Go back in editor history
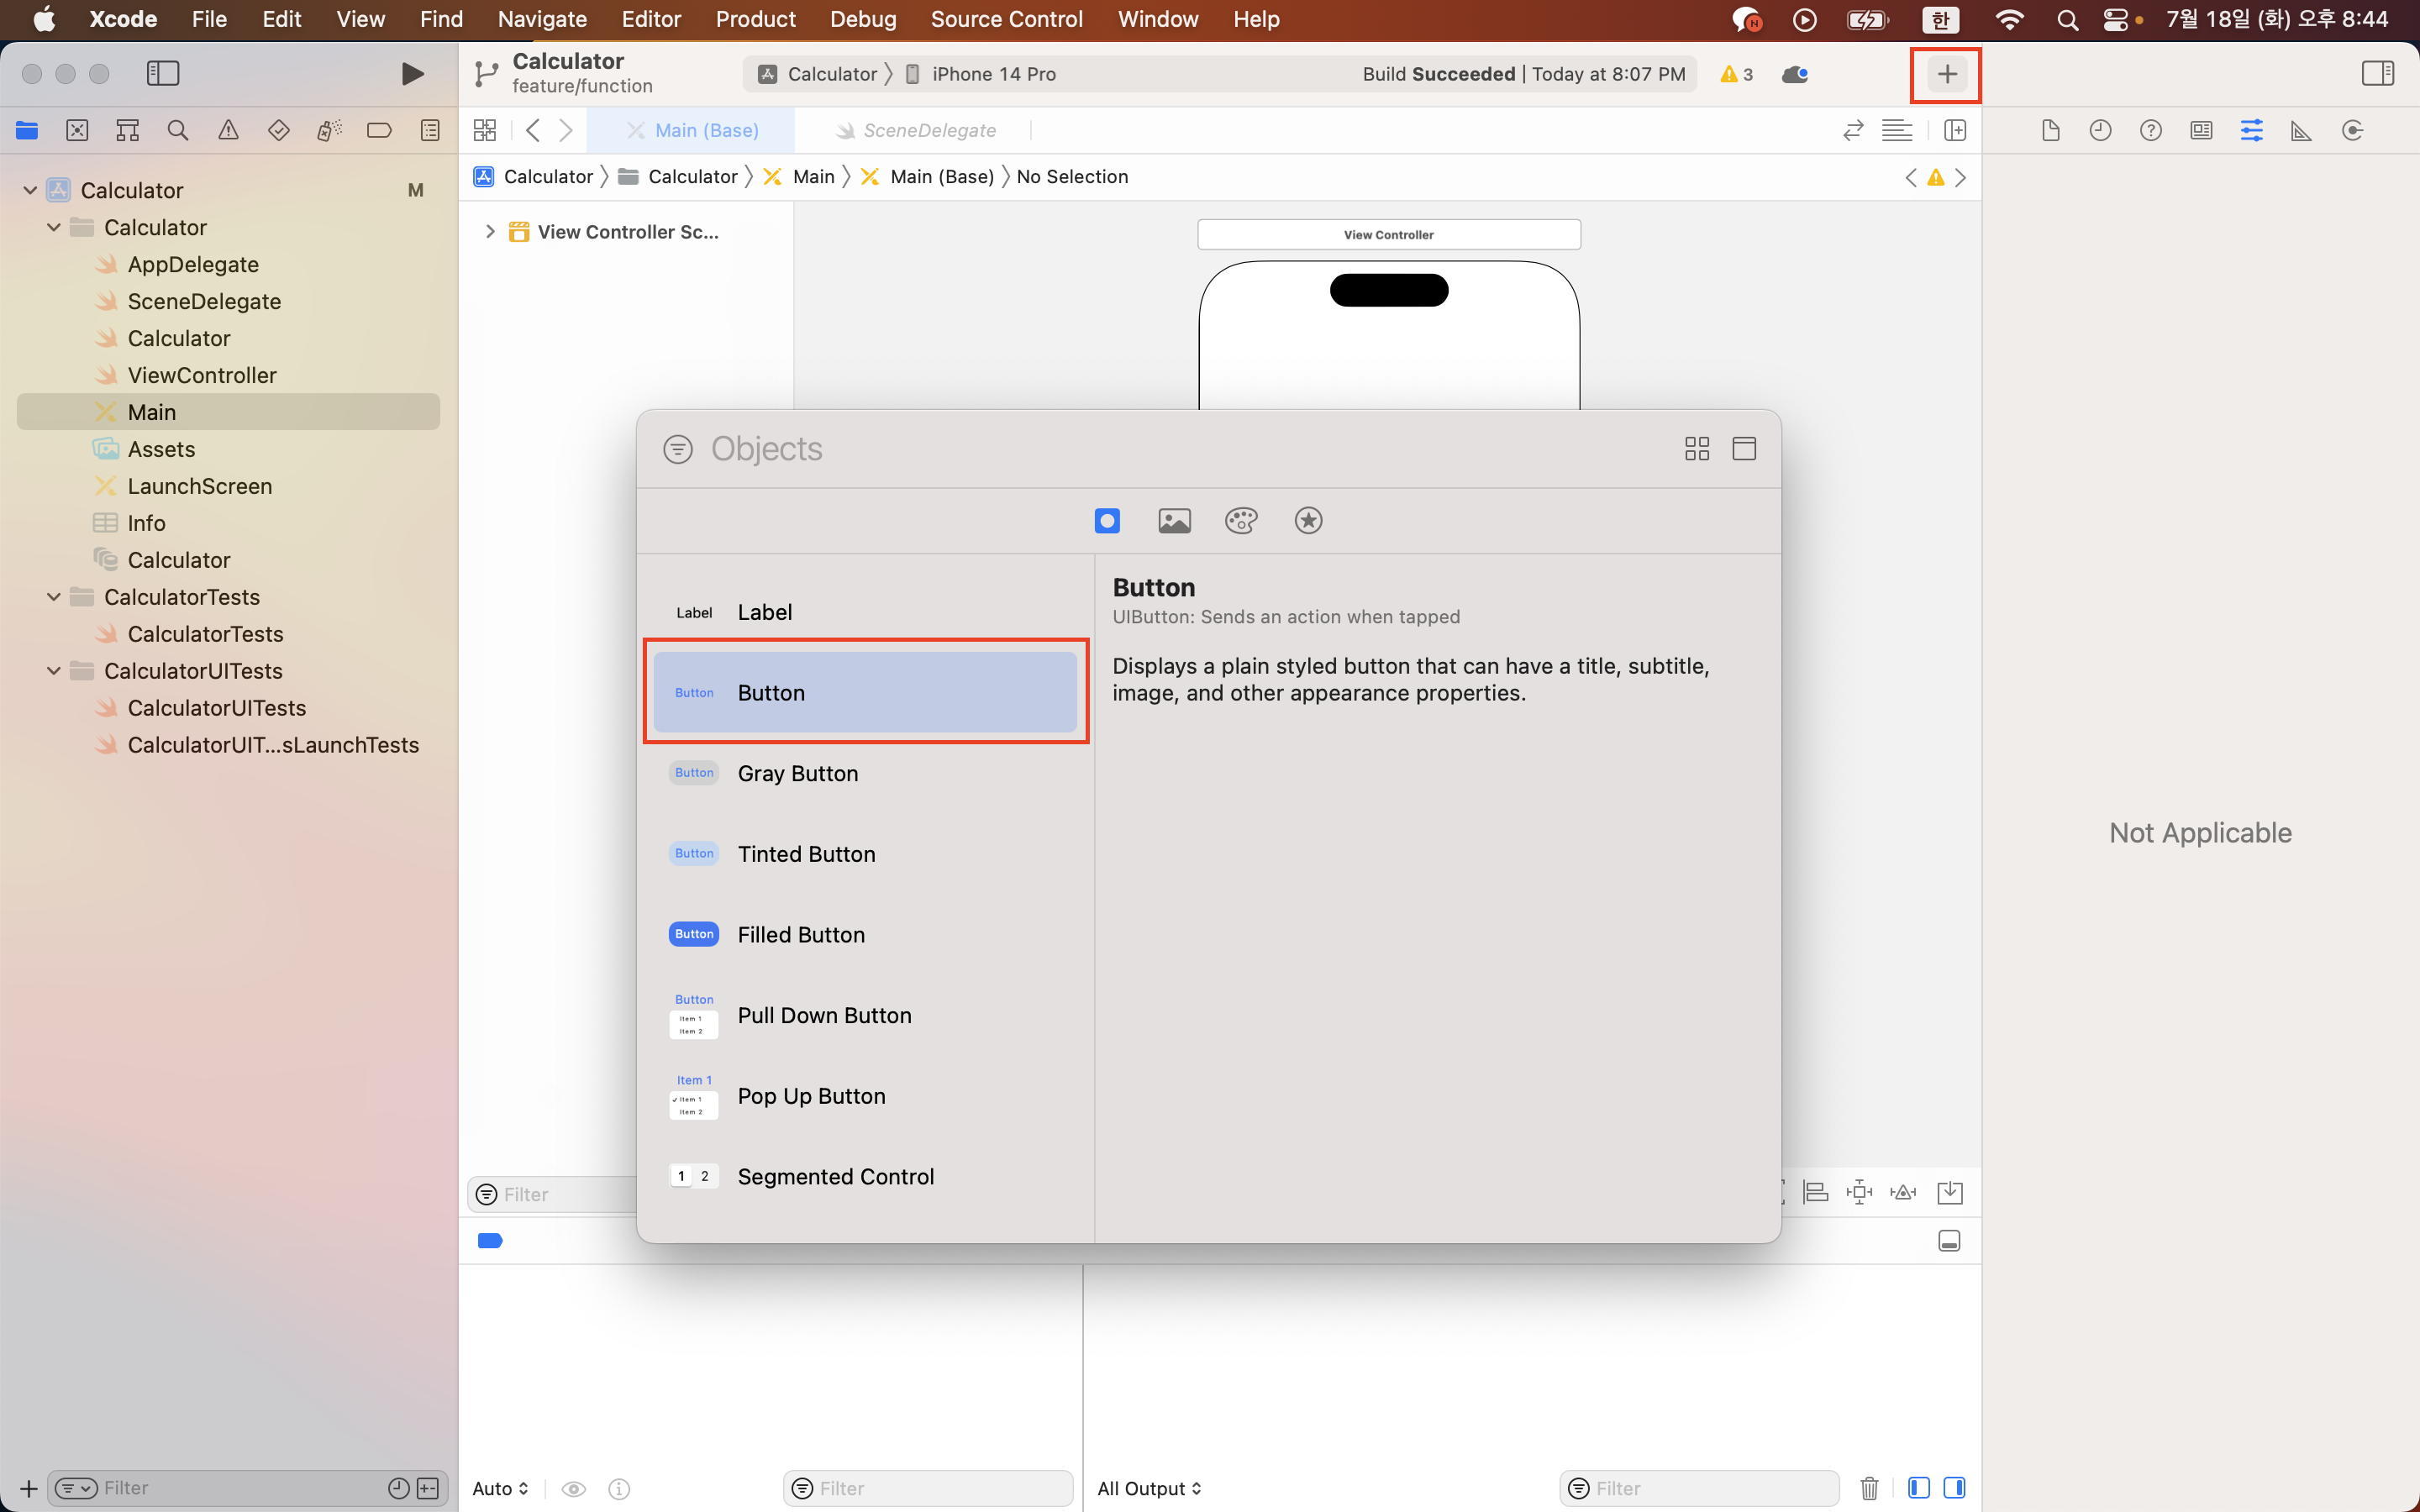 (534, 130)
